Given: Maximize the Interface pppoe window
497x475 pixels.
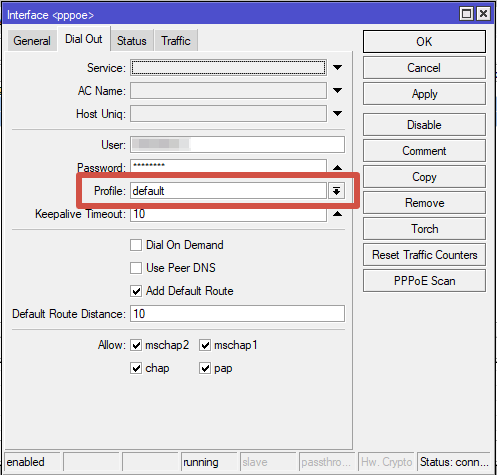Looking at the screenshot, I should pyautogui.click(x=466, y=14).
